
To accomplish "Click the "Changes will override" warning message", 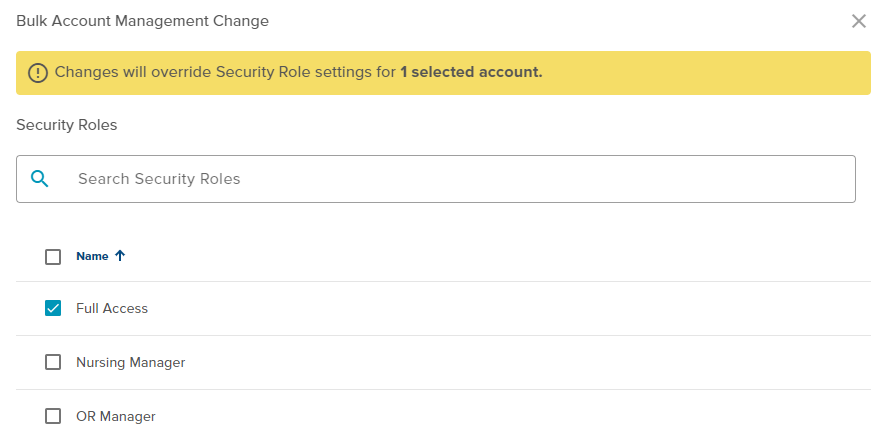I will [225, 72].
